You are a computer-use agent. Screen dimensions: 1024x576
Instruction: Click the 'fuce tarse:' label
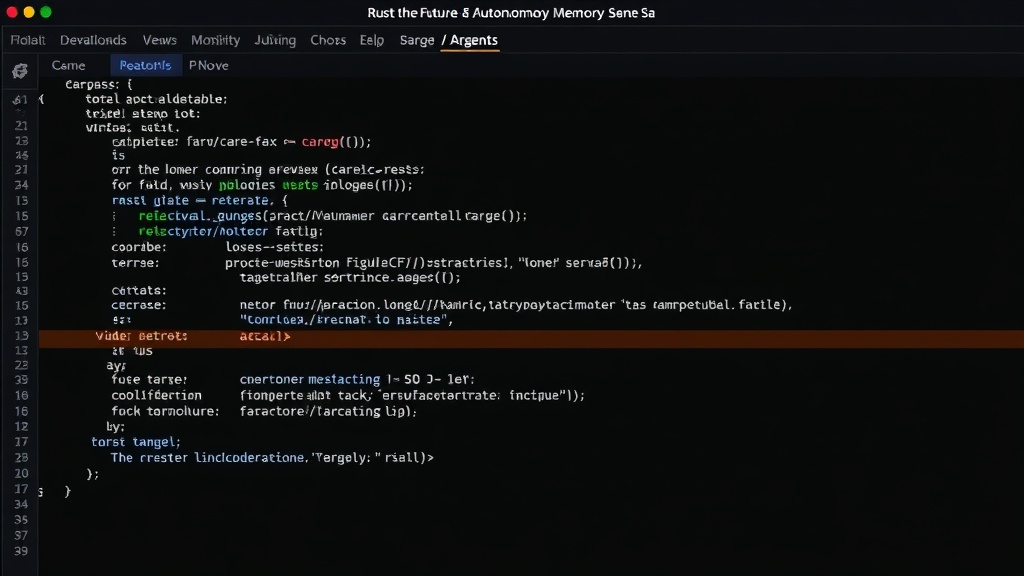click(149, 379)
